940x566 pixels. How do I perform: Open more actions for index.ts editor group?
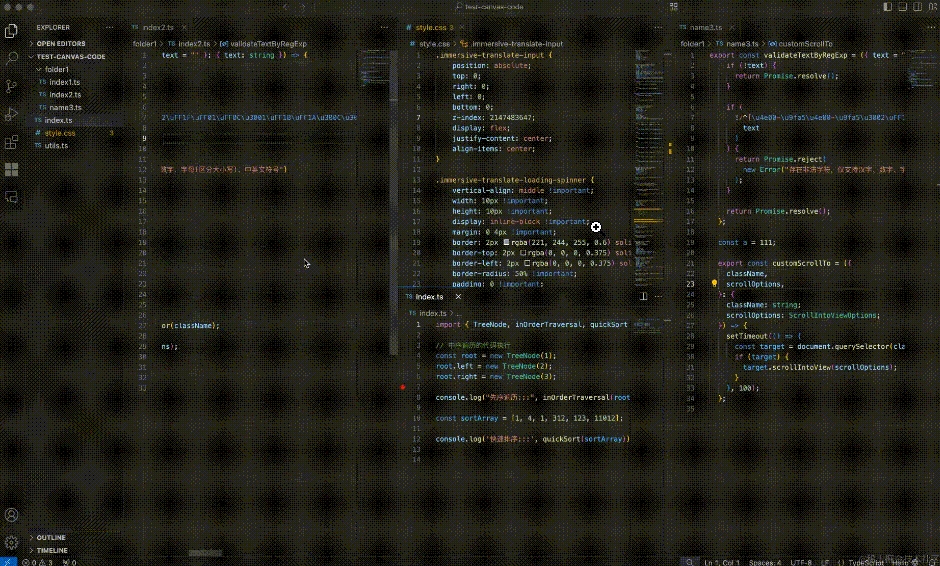click(658, 297)
